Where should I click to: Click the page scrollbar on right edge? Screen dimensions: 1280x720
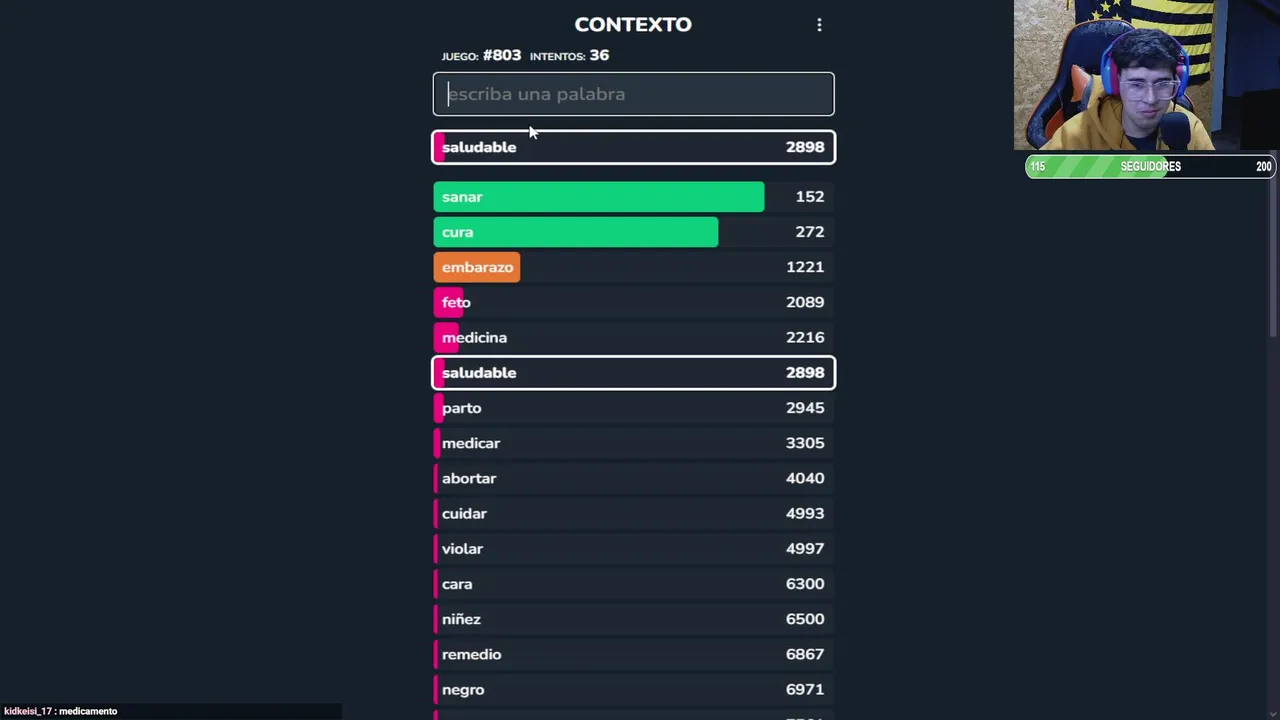1274,170
